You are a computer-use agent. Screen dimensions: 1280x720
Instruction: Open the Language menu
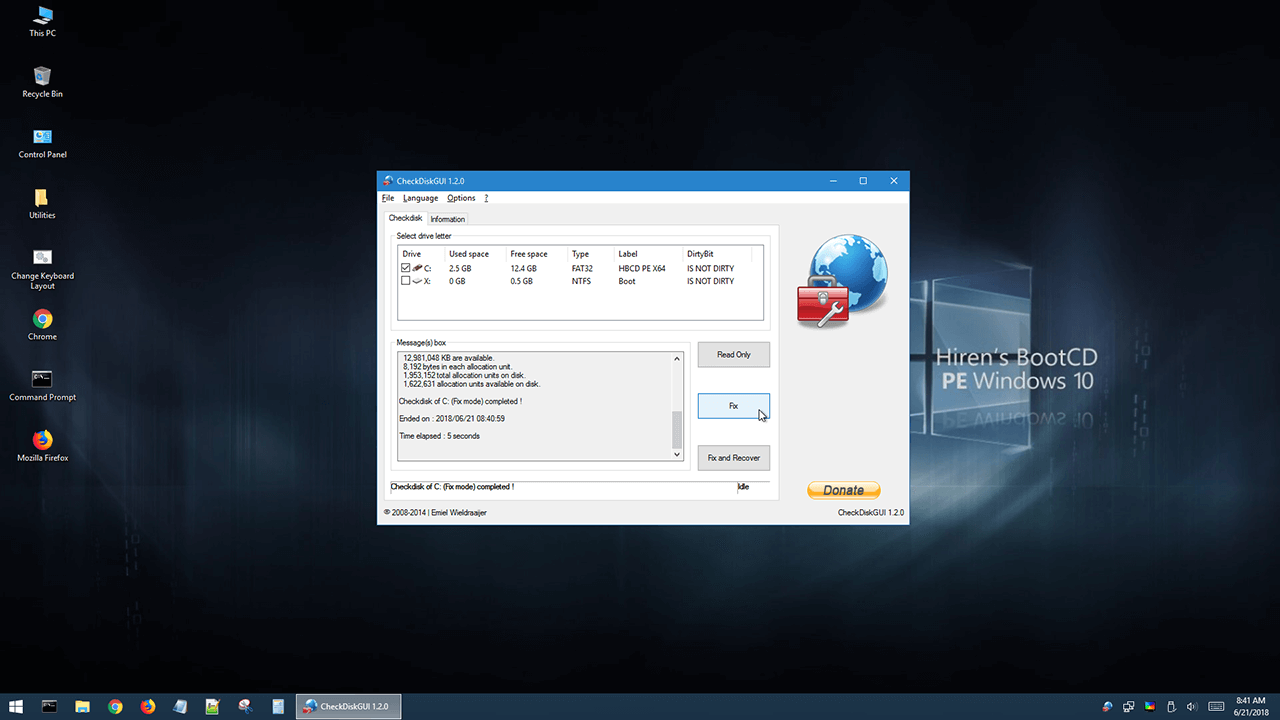(x=420, y=198)
